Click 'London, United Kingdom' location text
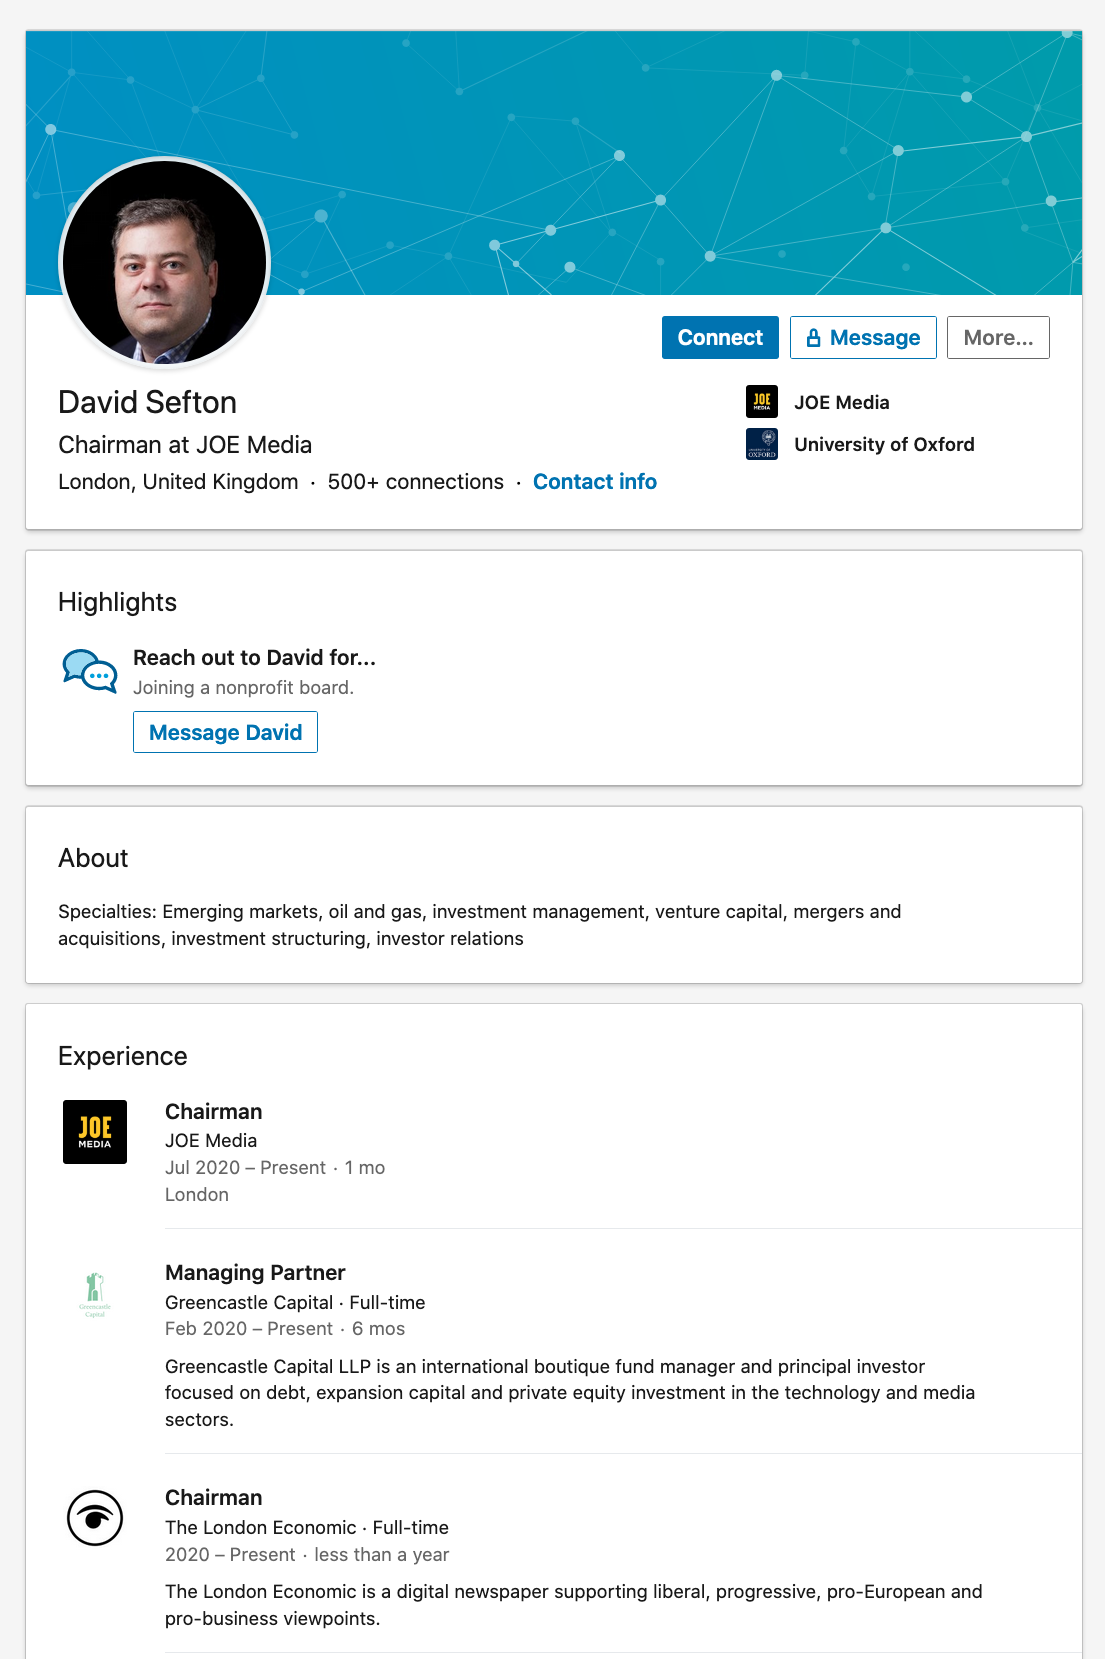The image size is (1105, 1659). coord(178,482)
